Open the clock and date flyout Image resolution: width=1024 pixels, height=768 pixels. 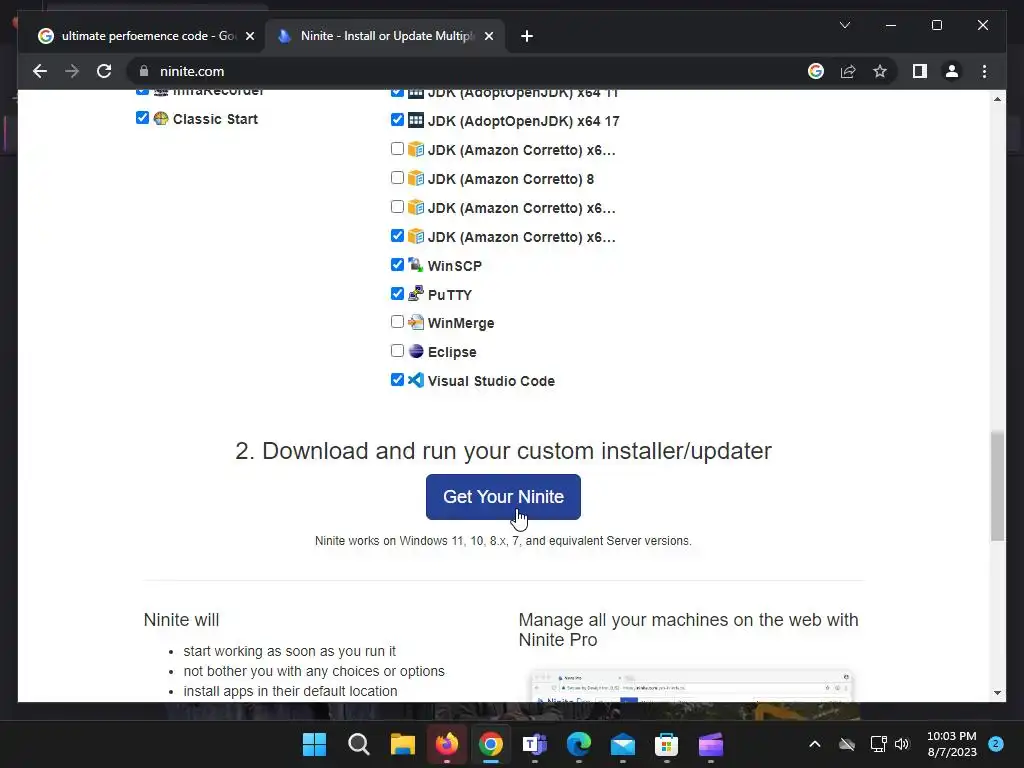click(x=952, y=744)
